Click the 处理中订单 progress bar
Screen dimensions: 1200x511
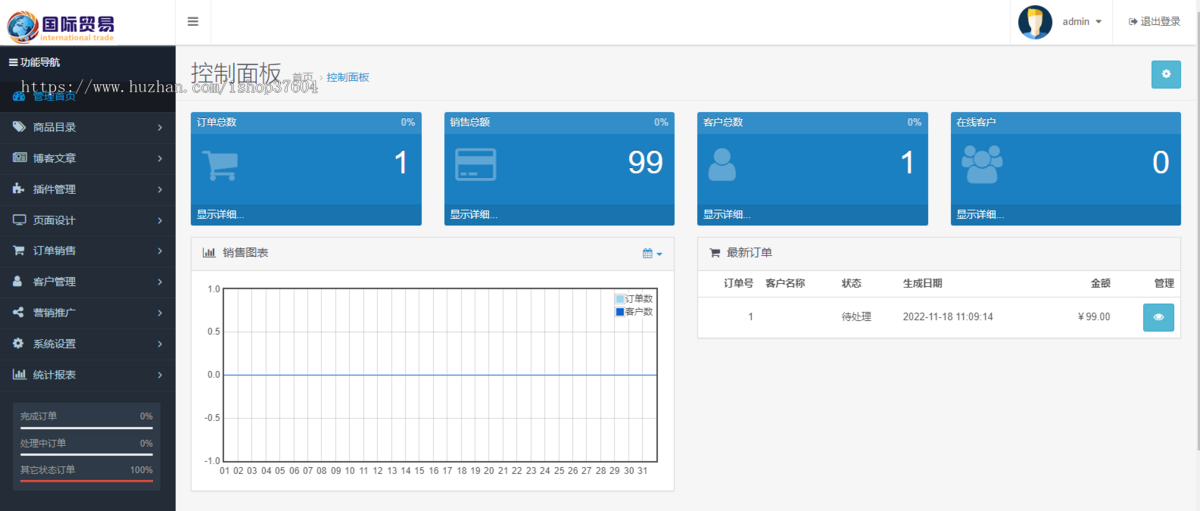(x=87, y=454)
